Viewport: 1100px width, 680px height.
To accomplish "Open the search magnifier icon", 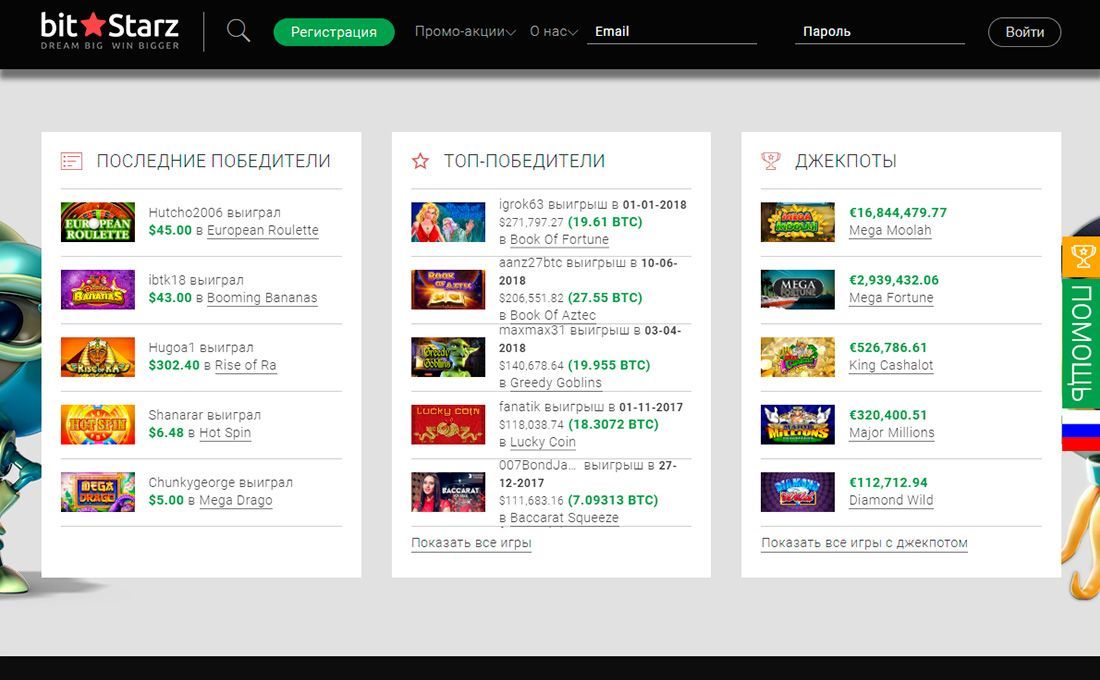I will point(239,31).
